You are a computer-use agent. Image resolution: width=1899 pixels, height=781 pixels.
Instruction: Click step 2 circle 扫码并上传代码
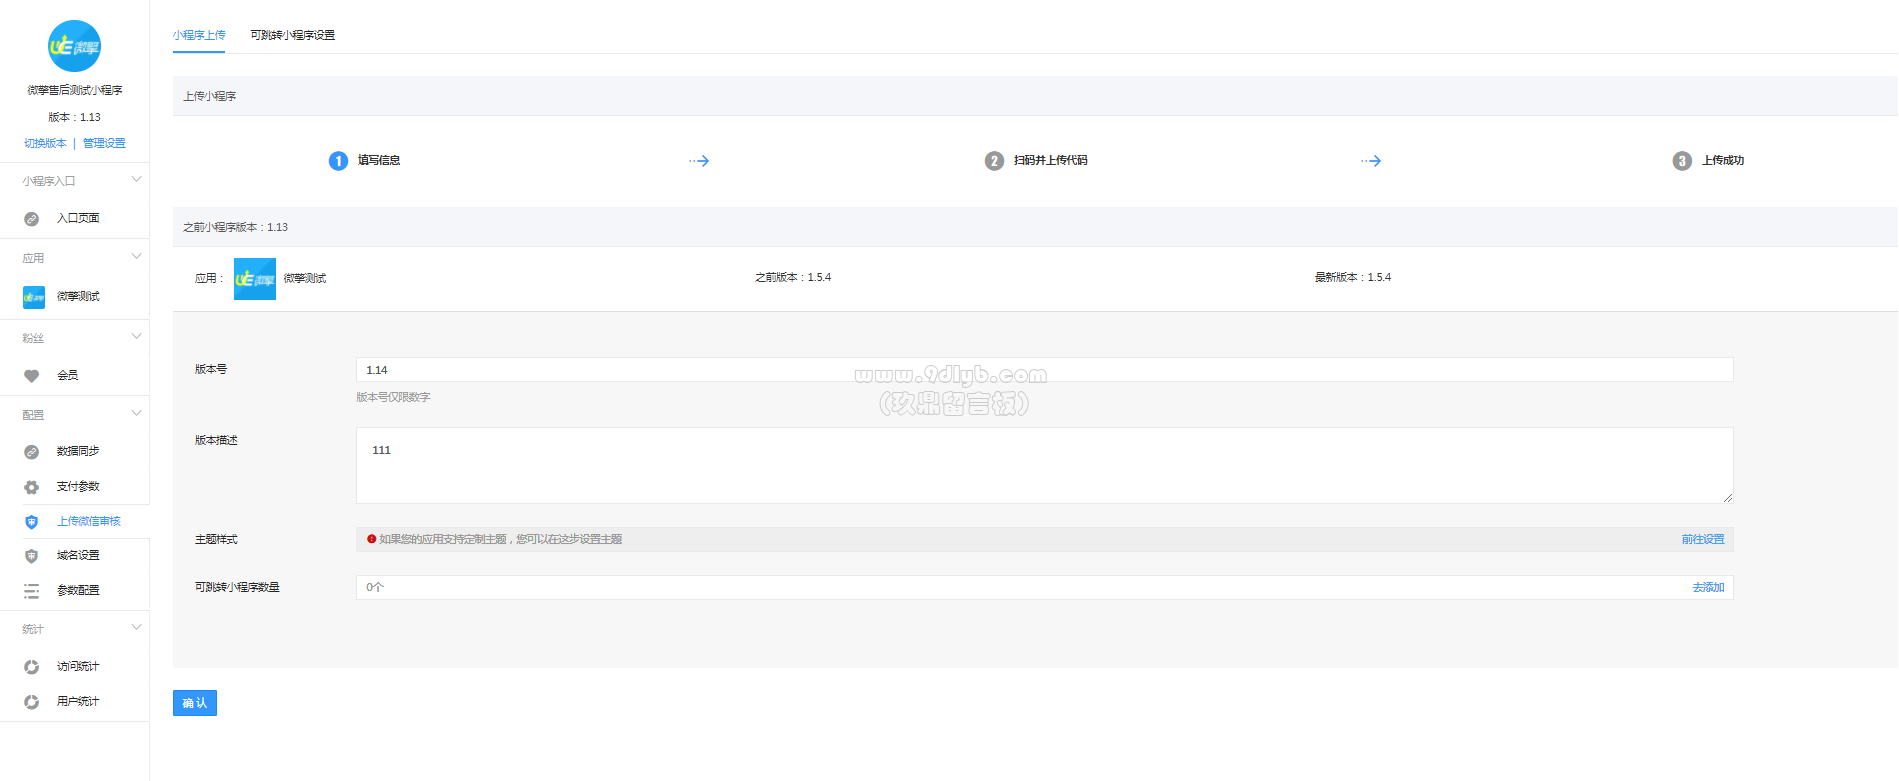click(x=994, y=161)
